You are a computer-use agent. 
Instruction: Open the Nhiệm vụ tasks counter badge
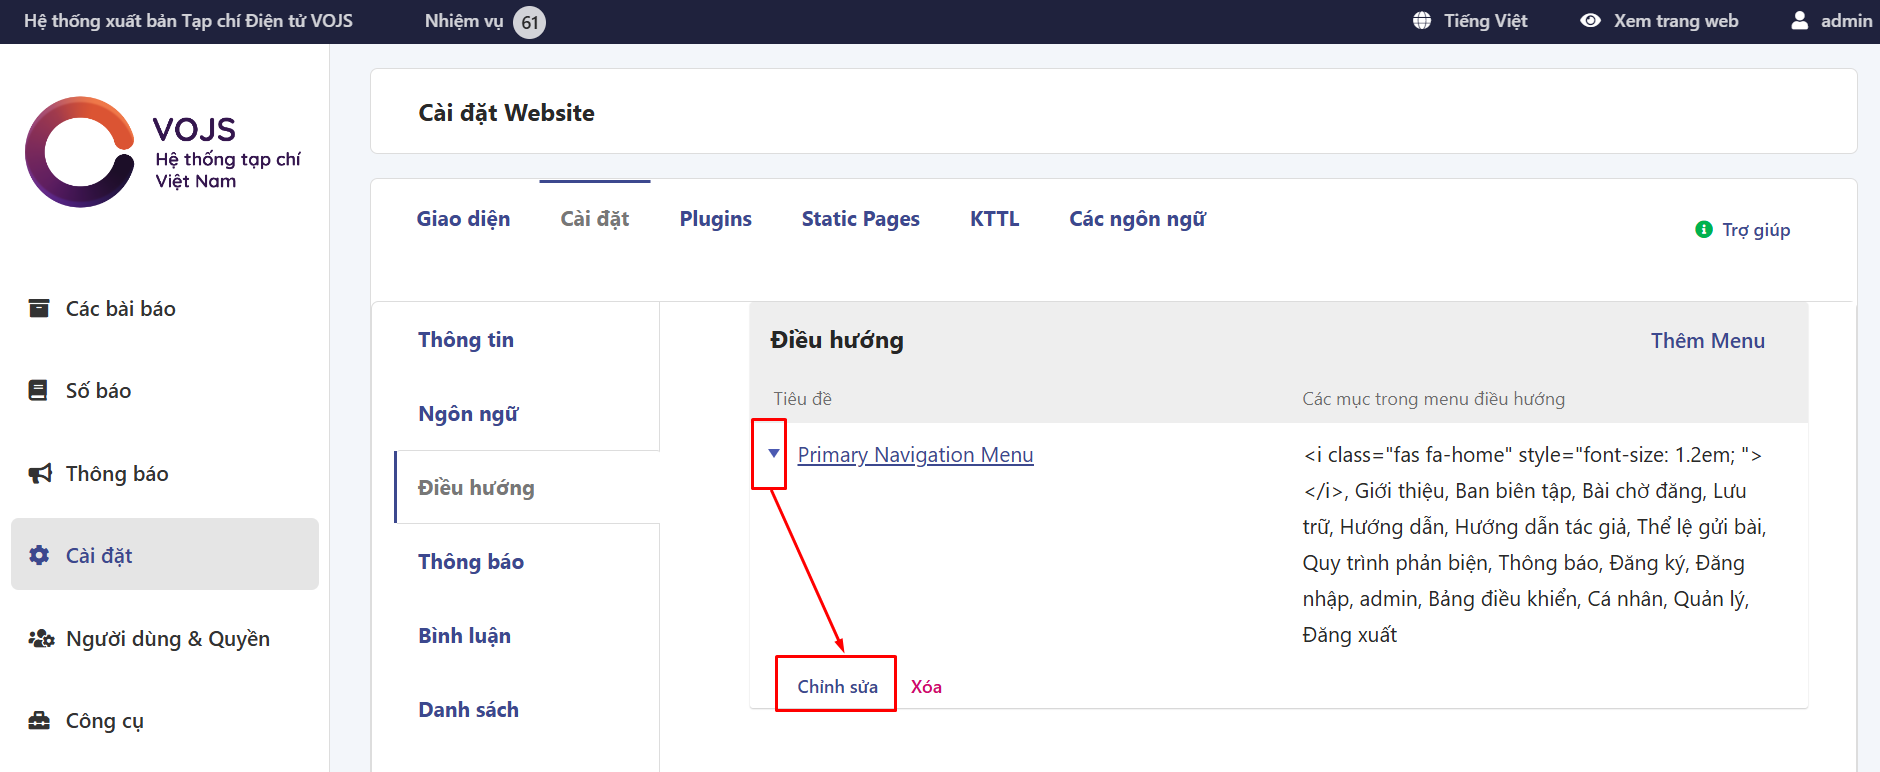click(x=529, y=22)
